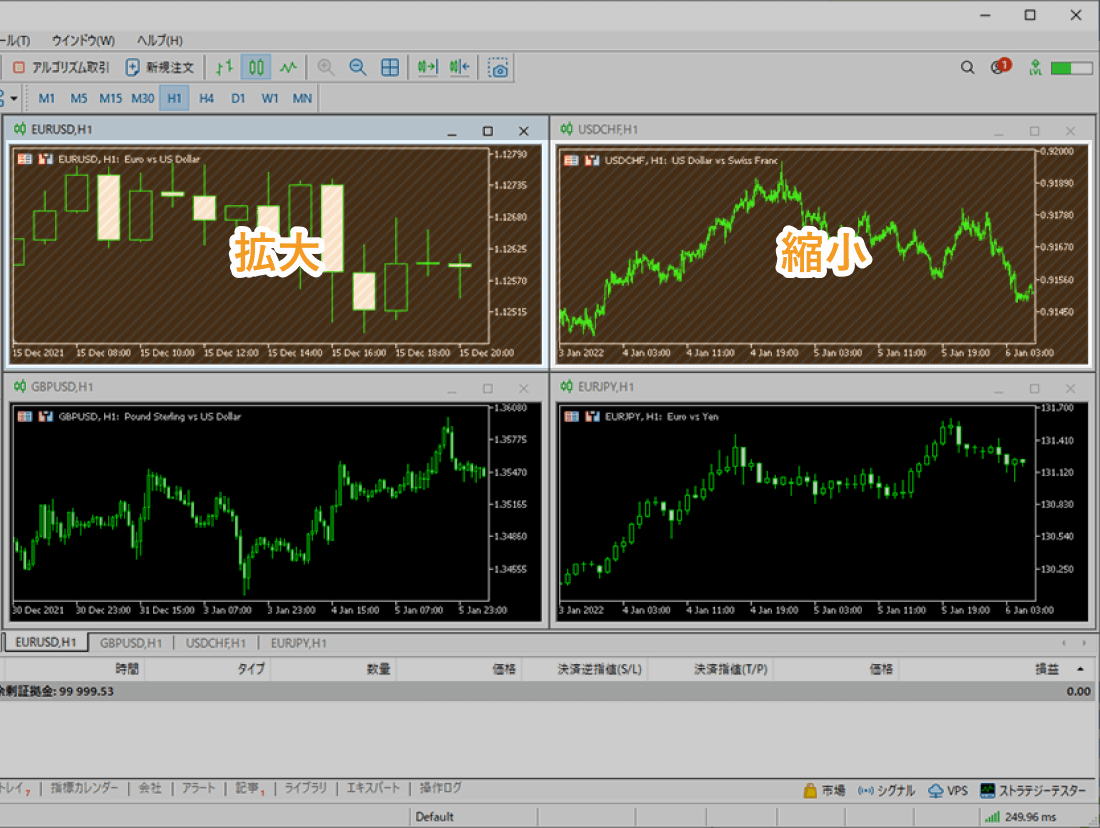Open the ストラテジーテスター panel

coord(1033,790)
